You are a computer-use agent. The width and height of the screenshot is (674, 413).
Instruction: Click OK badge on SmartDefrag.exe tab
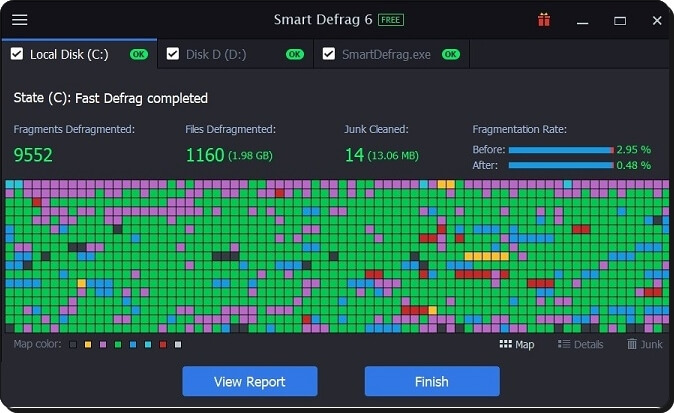[451, 55]
